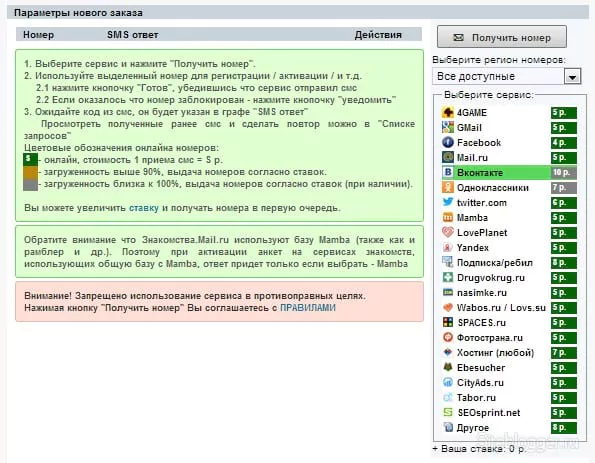This screenshot has width=595, height=463.
Task: Click the Хостинг (любой) icon
Action: click(448, 352)
